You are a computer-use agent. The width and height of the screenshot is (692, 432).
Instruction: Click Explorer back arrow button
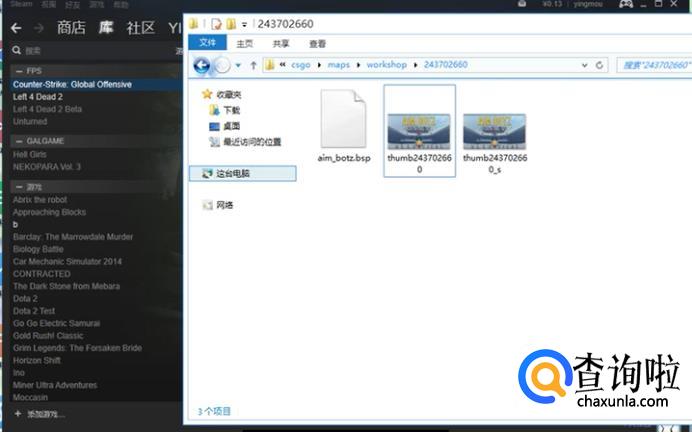pos(202,66)
